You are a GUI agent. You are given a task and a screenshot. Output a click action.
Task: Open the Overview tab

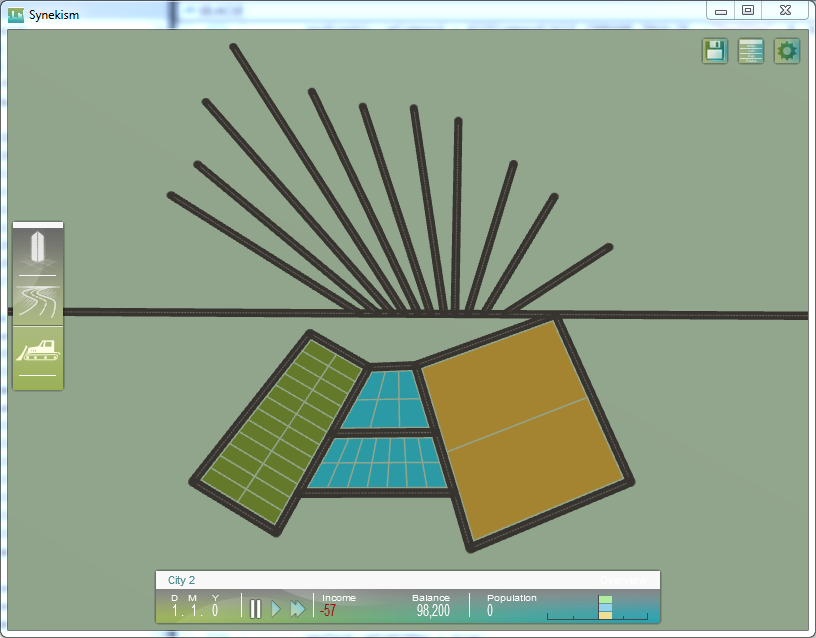[x=623, y=580]
